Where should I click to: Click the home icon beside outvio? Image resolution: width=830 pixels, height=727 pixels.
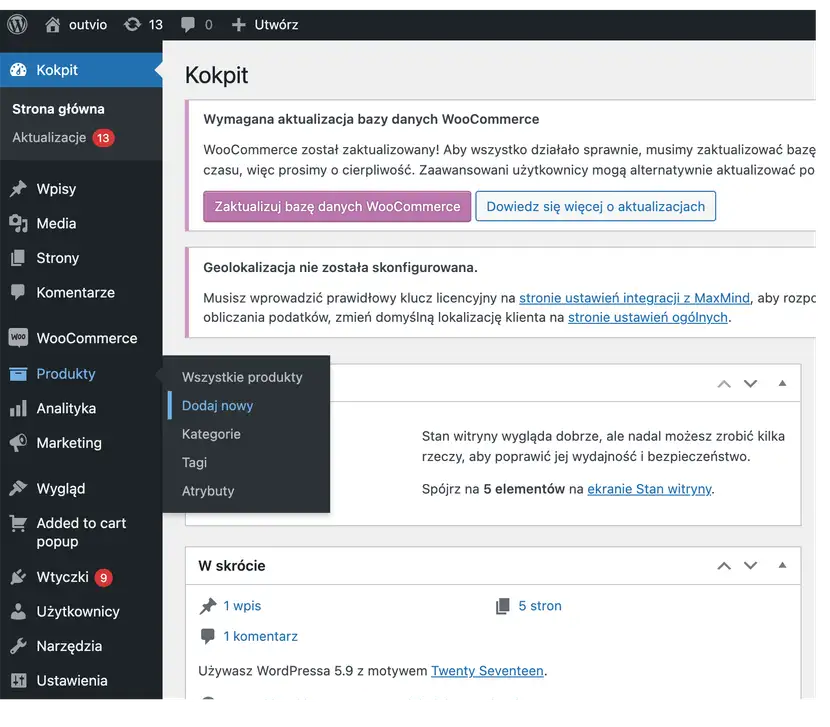point(52,24)
